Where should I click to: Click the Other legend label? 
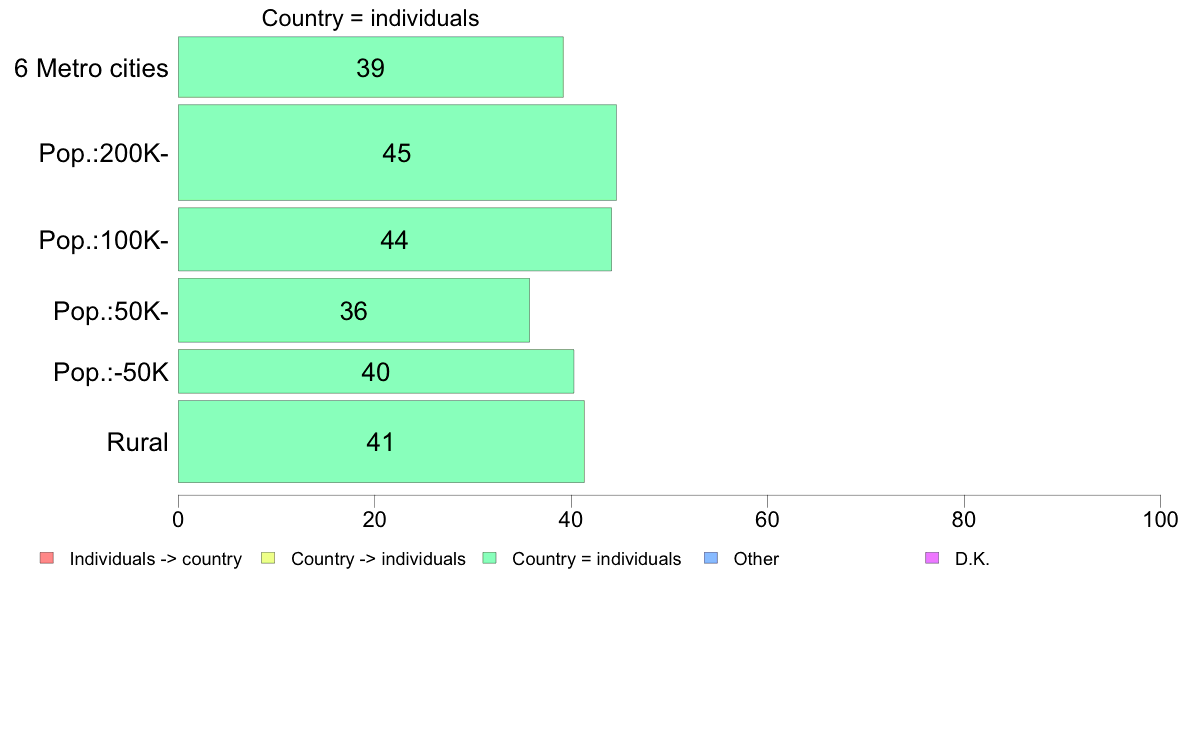coord(756,559)
